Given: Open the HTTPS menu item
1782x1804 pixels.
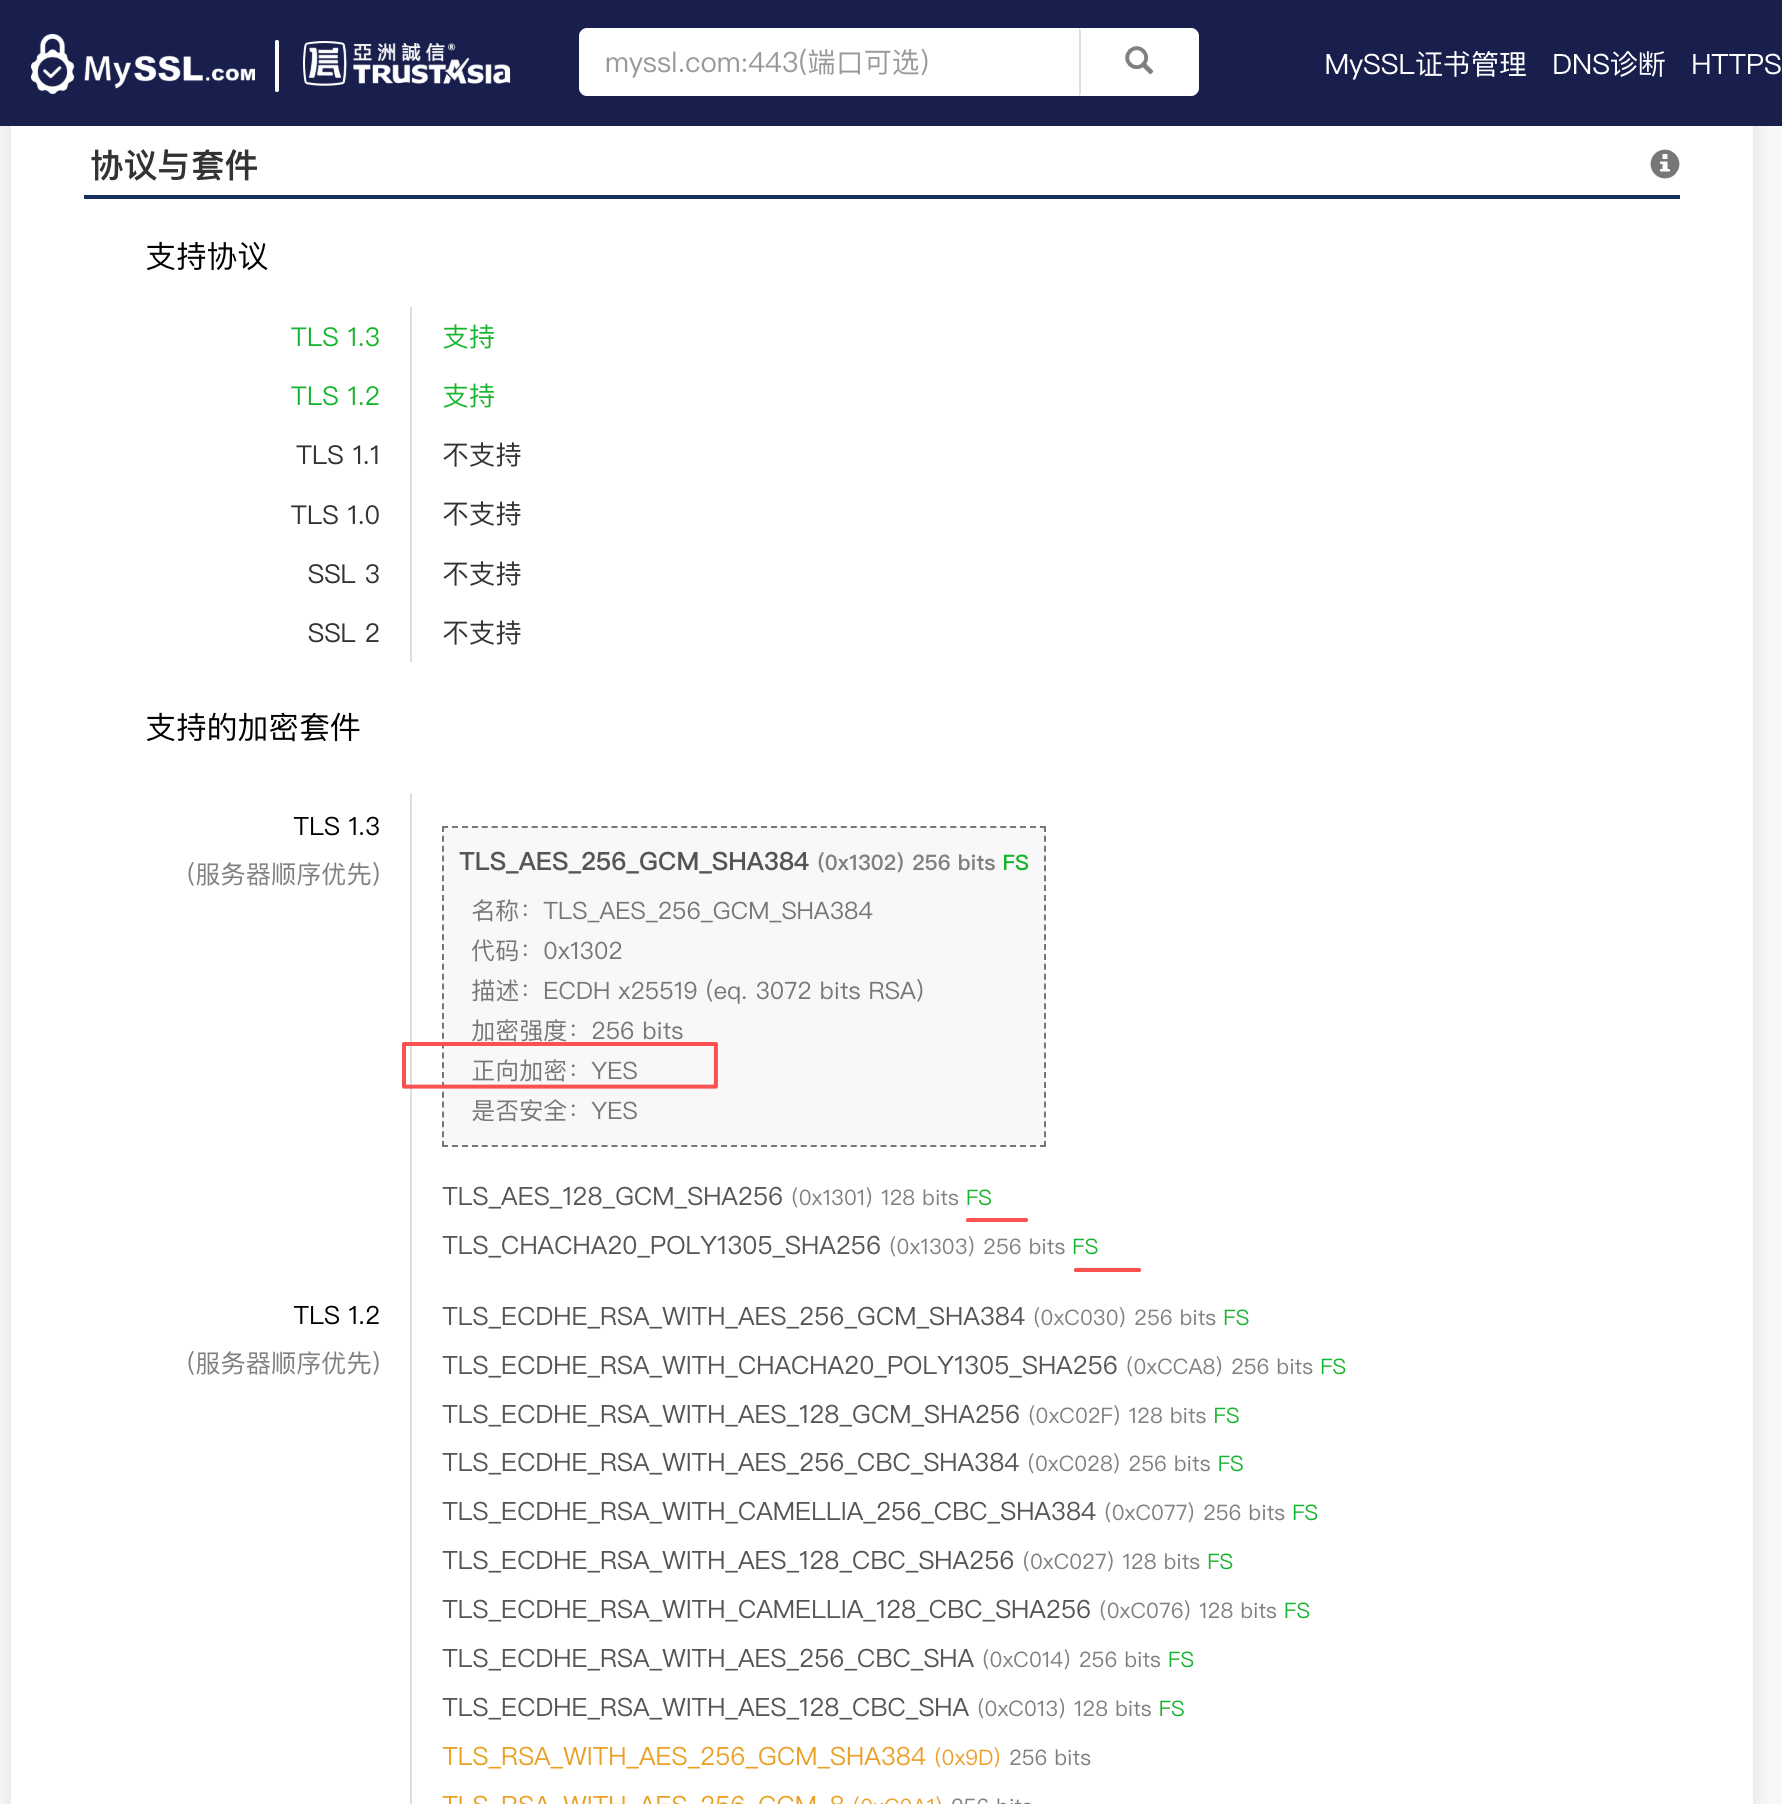Looking at the screenshot, I should point(1736,65).
